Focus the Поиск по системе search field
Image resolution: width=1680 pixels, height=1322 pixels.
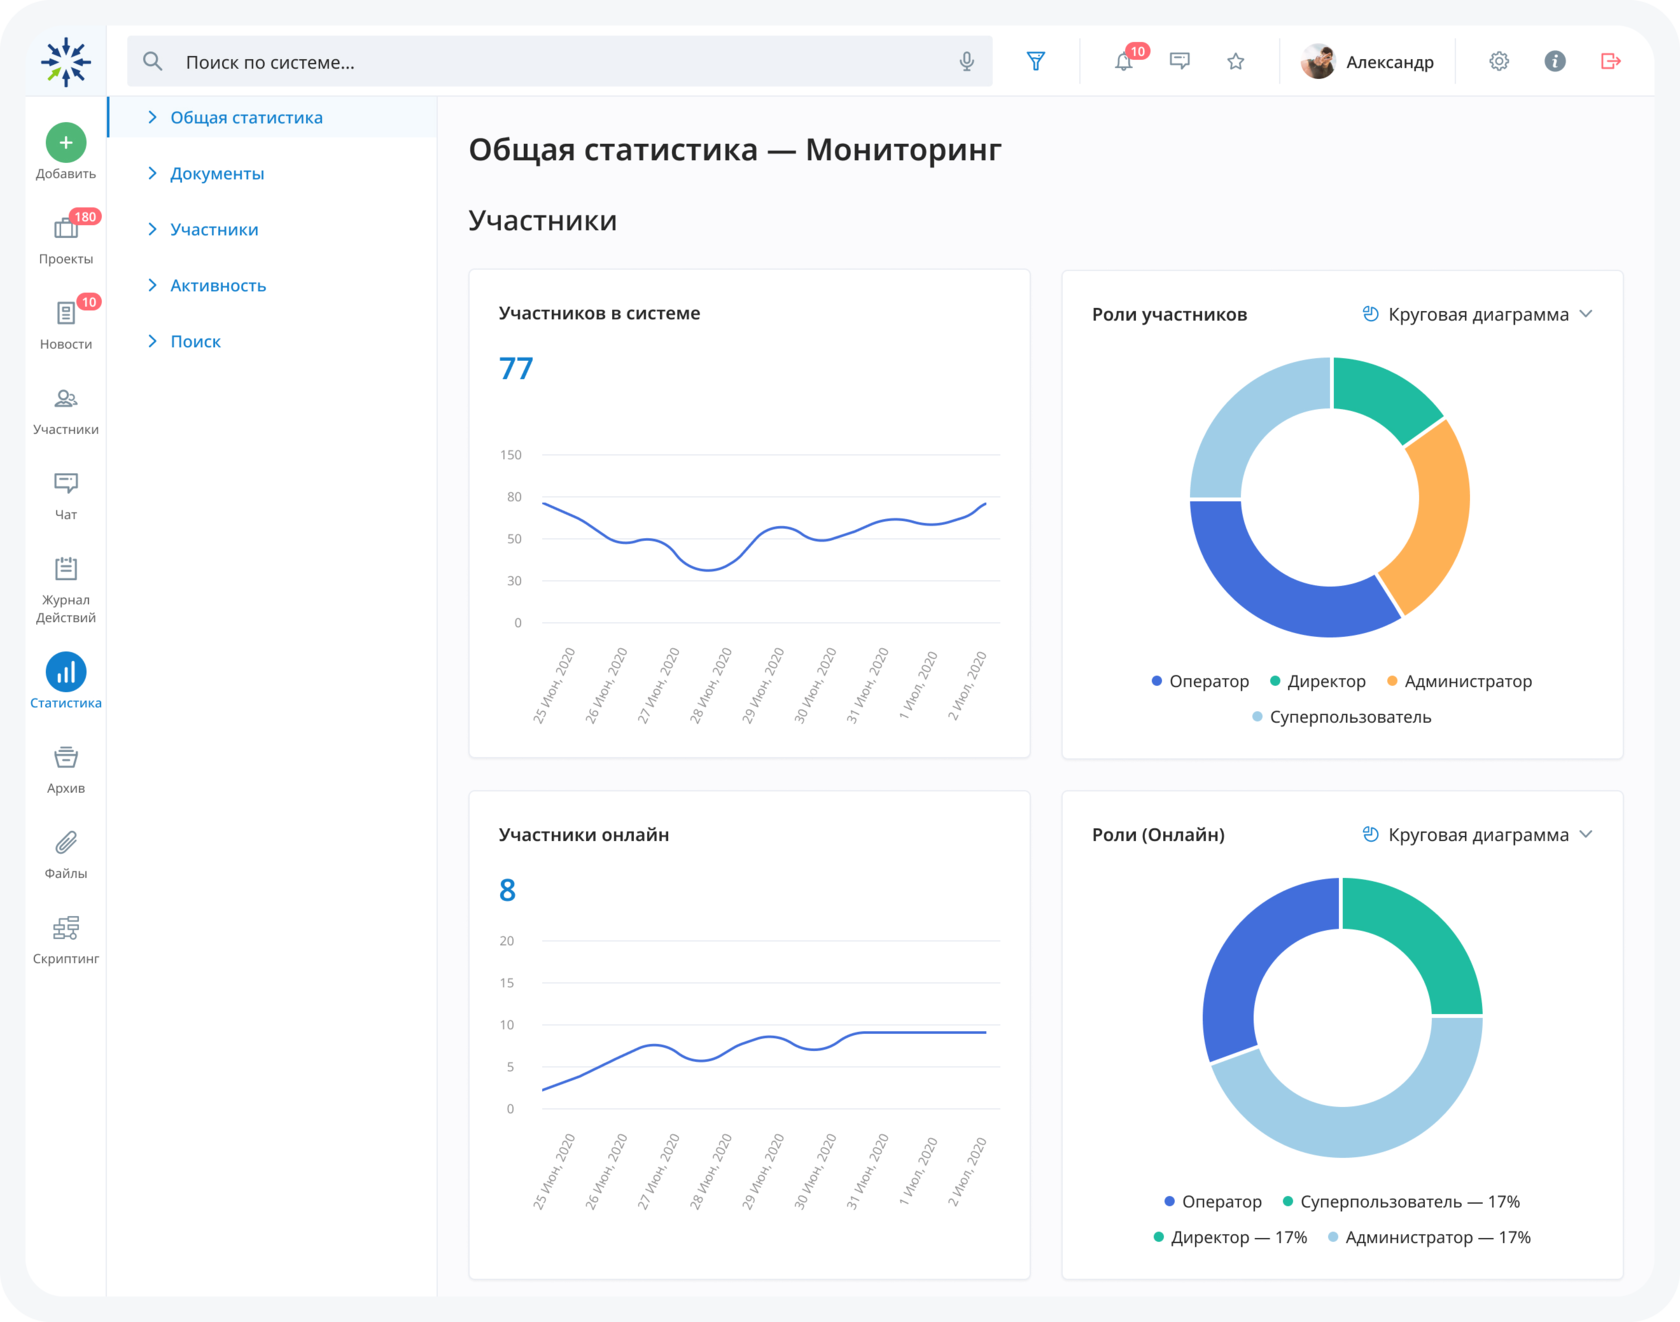pyautogui.click(x=560, y=61)
